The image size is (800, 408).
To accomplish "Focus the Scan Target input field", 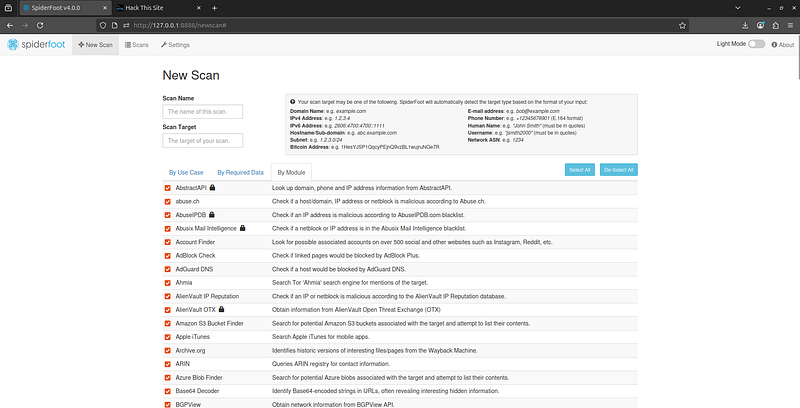I will 203,140.
